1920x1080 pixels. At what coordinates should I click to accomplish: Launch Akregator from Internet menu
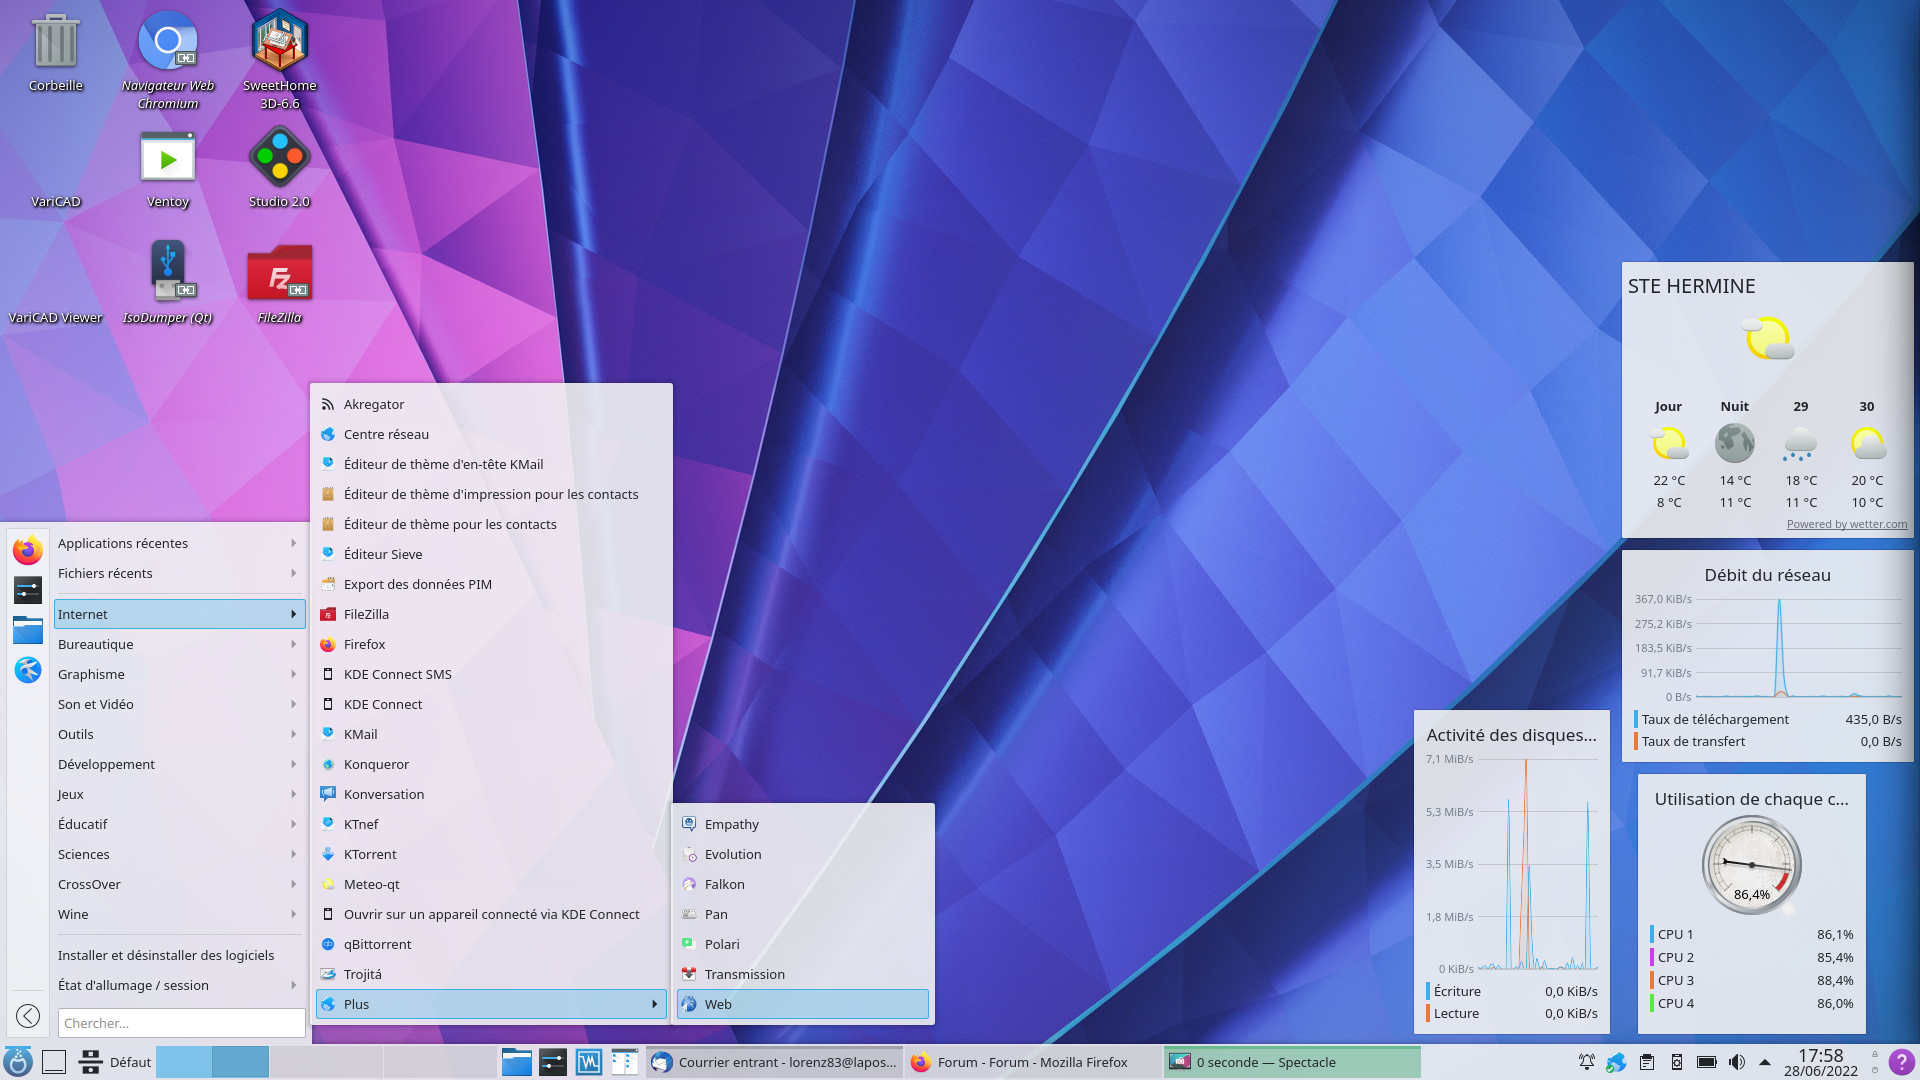coord(491,404)
